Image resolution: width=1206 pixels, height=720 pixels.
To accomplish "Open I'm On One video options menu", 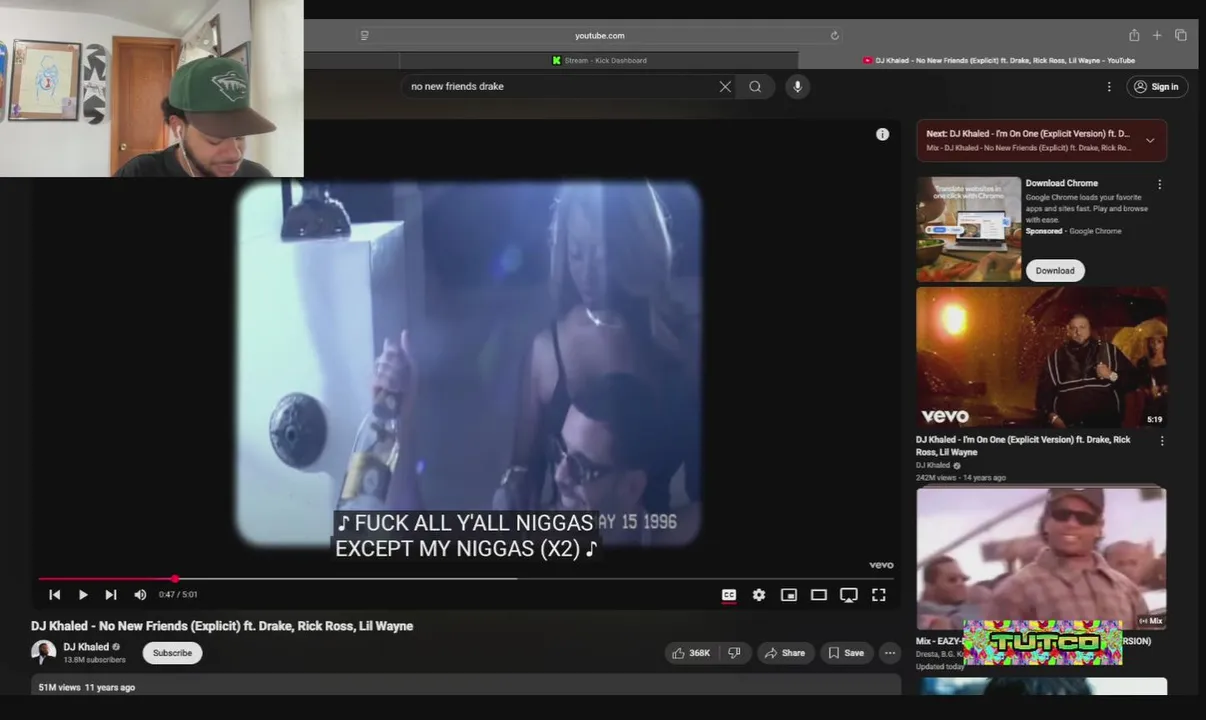I will coord(1162,441).
